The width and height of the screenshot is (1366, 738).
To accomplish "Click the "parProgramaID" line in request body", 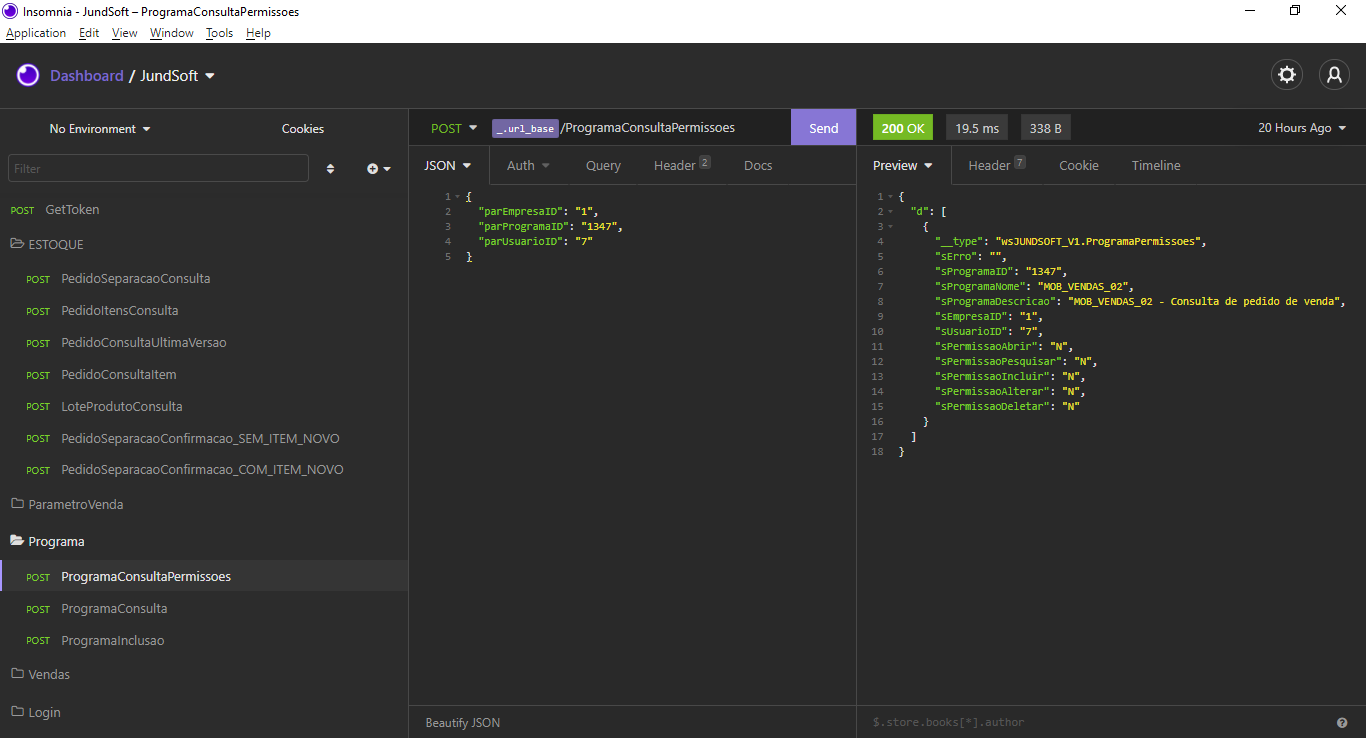I will click(551, 227).
